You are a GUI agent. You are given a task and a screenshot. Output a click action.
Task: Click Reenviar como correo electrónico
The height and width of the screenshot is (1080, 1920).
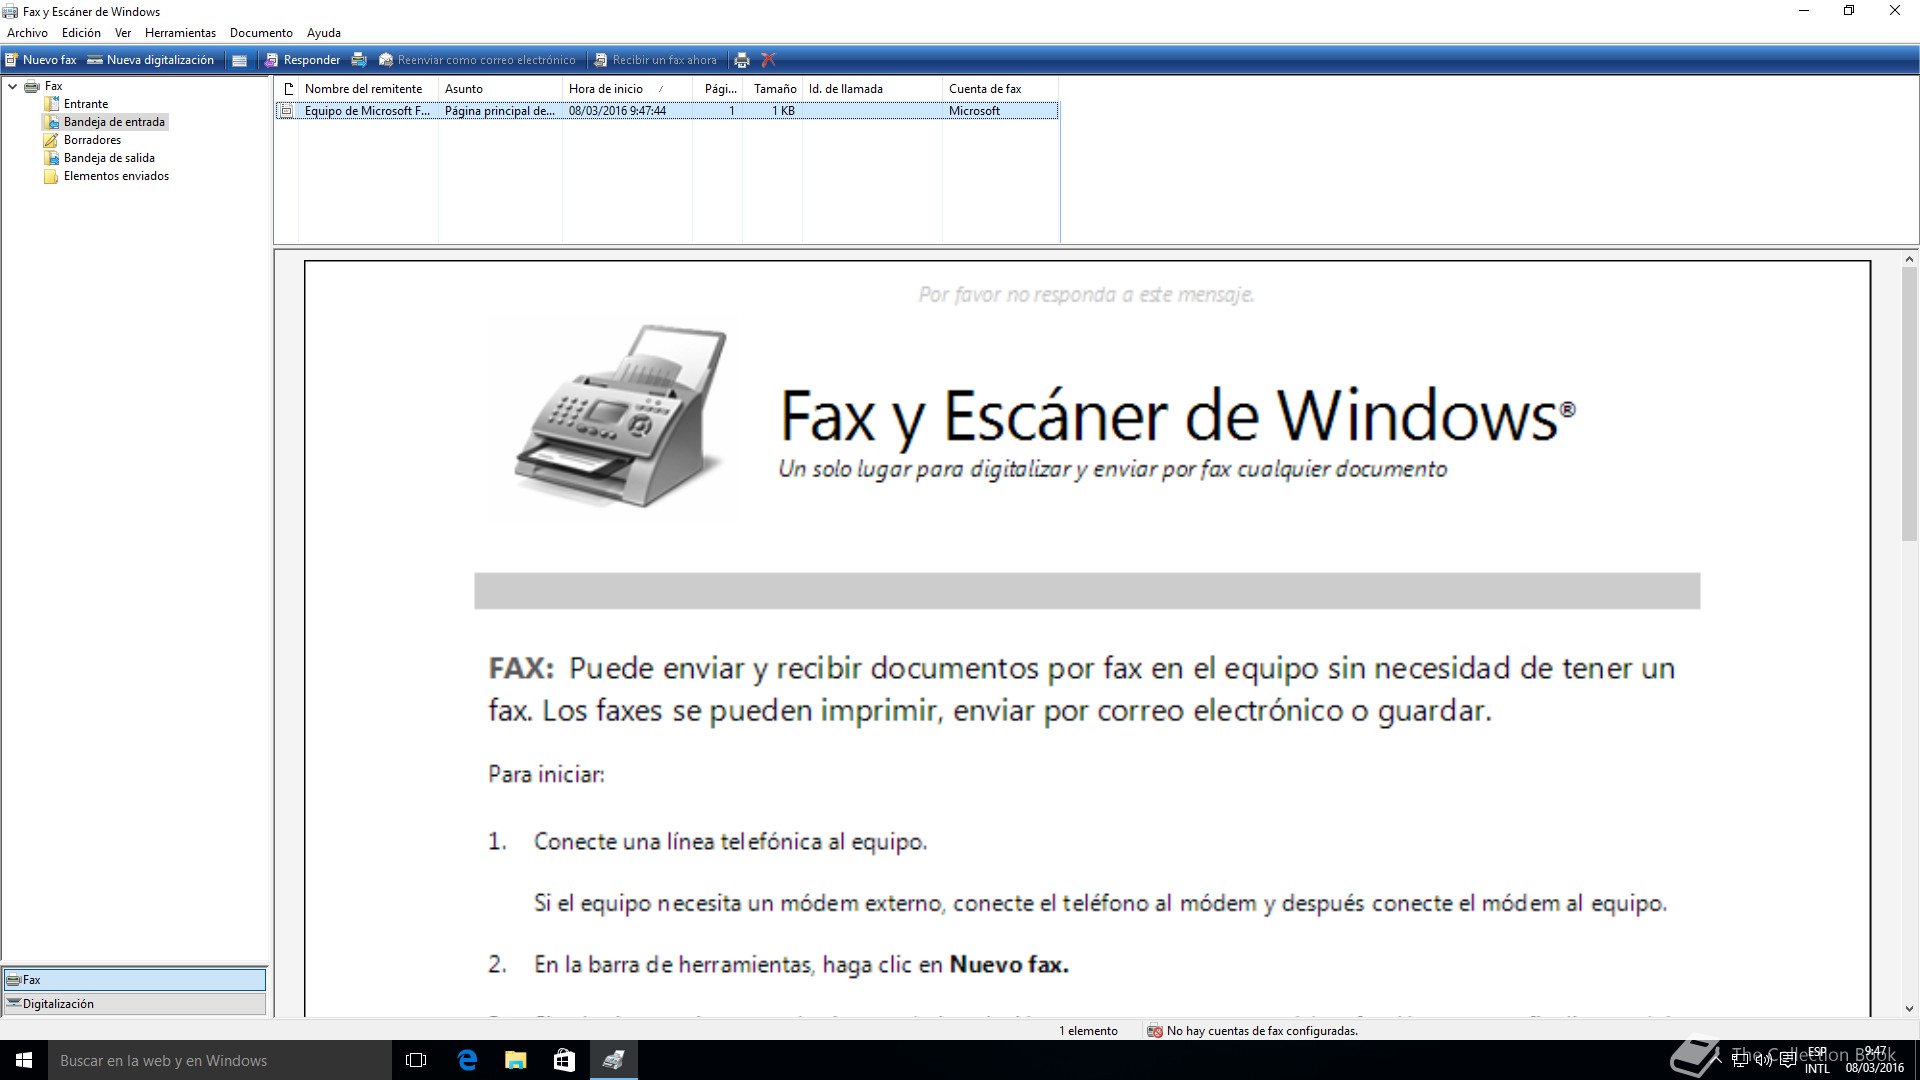coord(477,60)
